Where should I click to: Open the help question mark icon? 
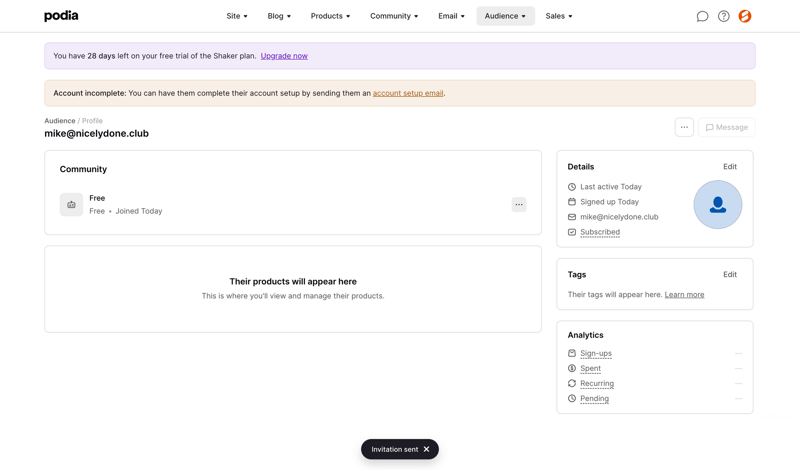tap(723, 16)
